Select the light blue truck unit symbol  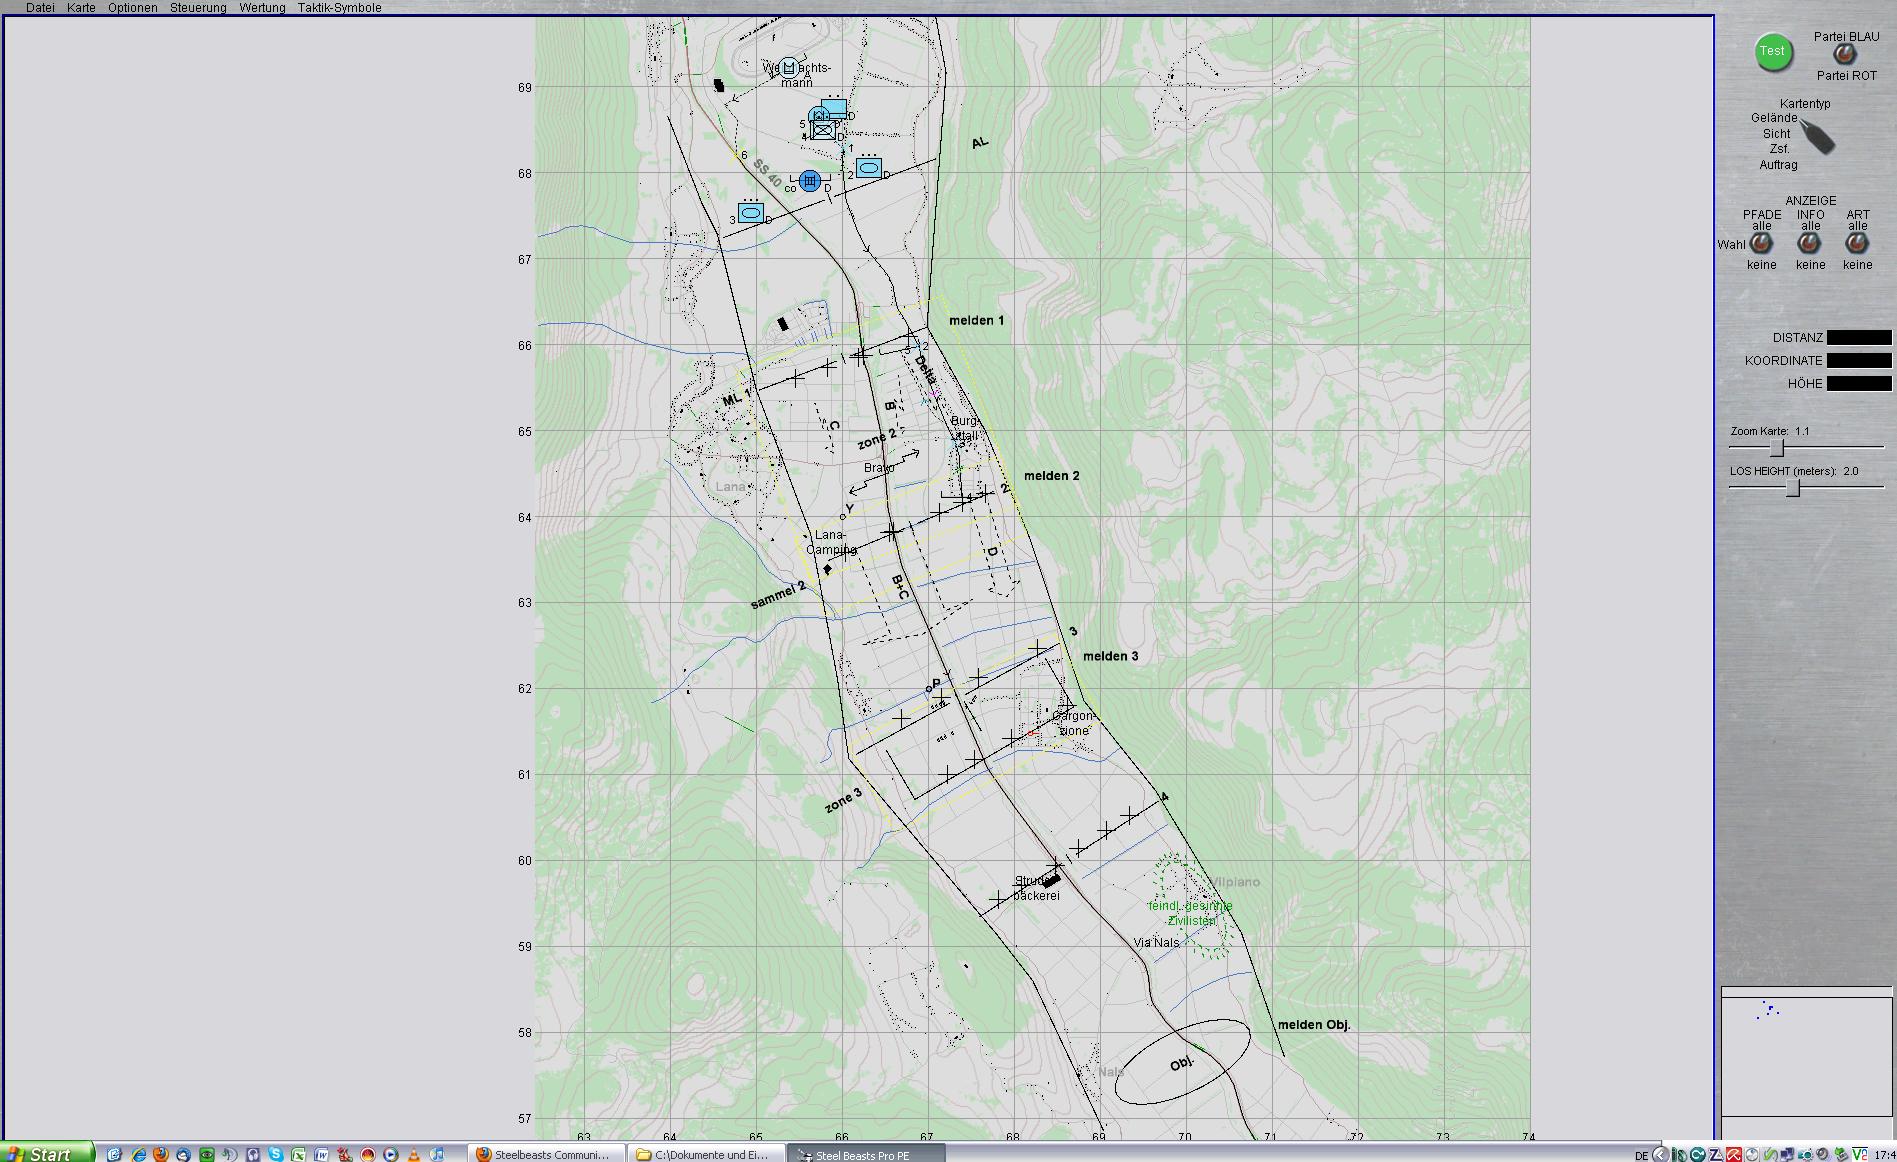[x=834, y=107]
